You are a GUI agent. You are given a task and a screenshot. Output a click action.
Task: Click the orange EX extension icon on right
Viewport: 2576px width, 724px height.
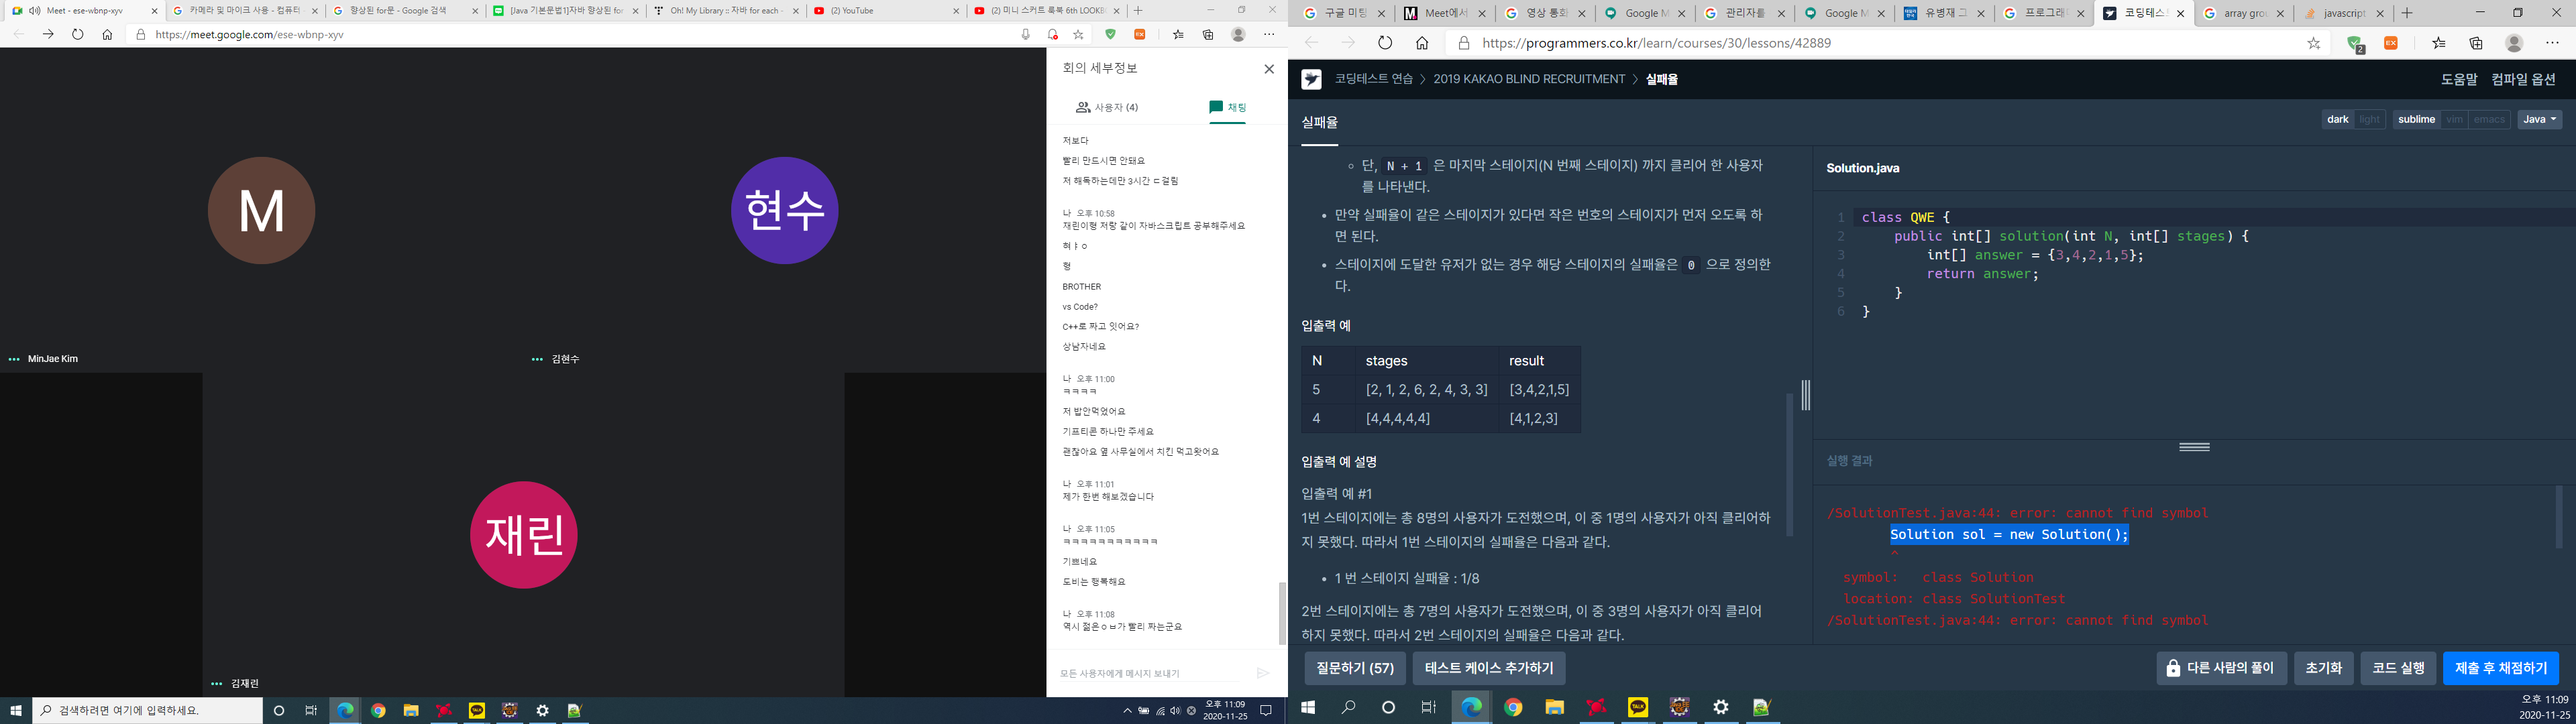point(2391,43)
